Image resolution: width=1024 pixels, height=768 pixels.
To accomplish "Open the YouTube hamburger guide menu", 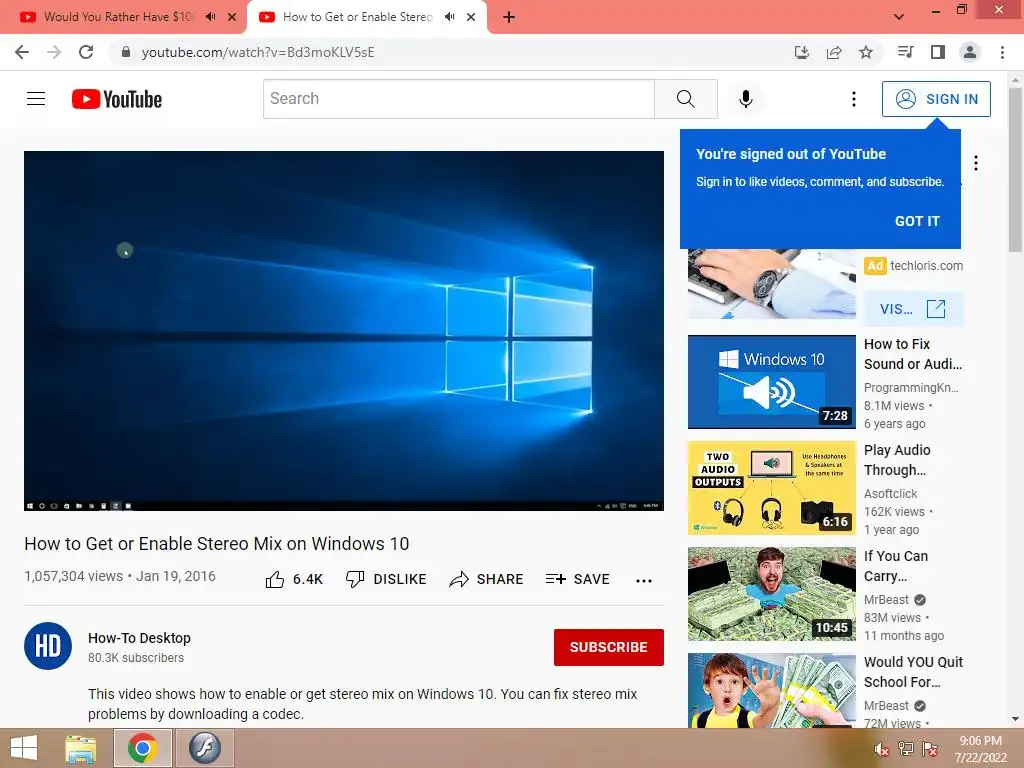I will 36,99.
